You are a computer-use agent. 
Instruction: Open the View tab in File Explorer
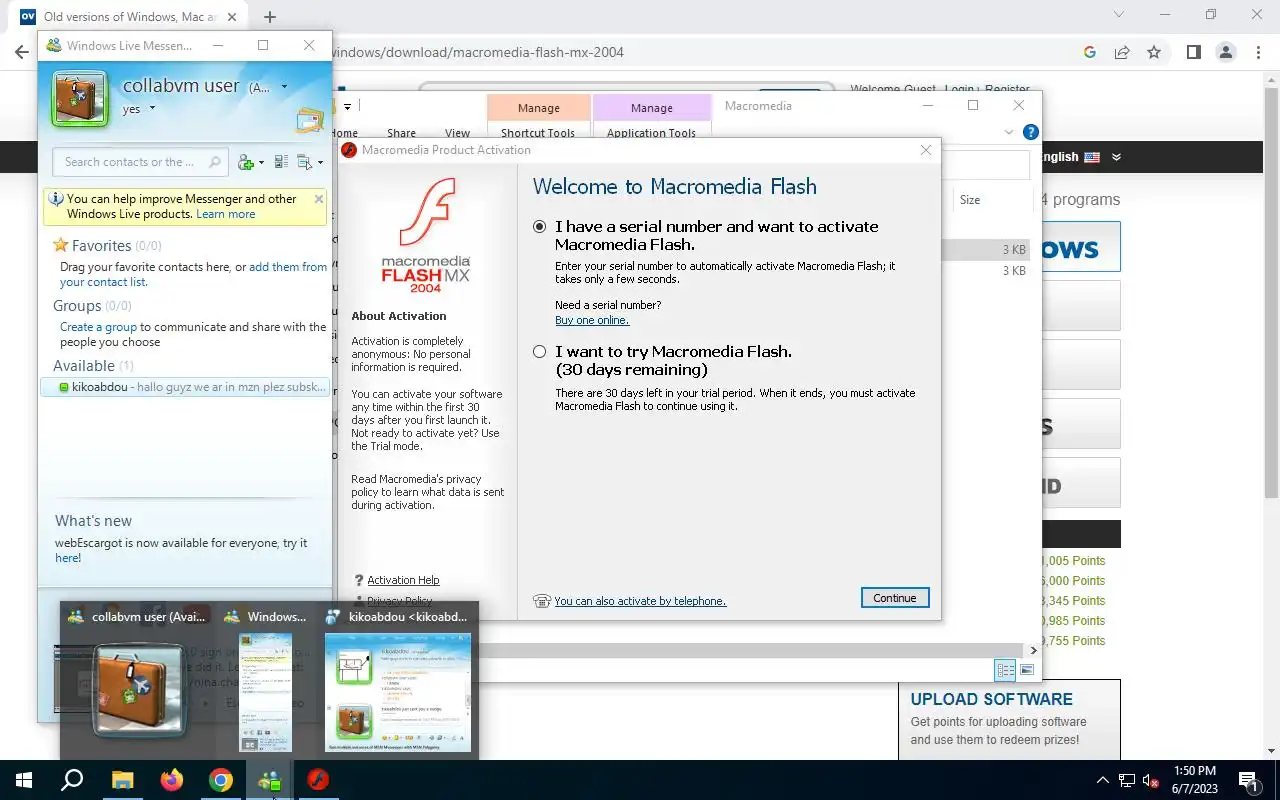pyautogui.click(x=457, y=132)
